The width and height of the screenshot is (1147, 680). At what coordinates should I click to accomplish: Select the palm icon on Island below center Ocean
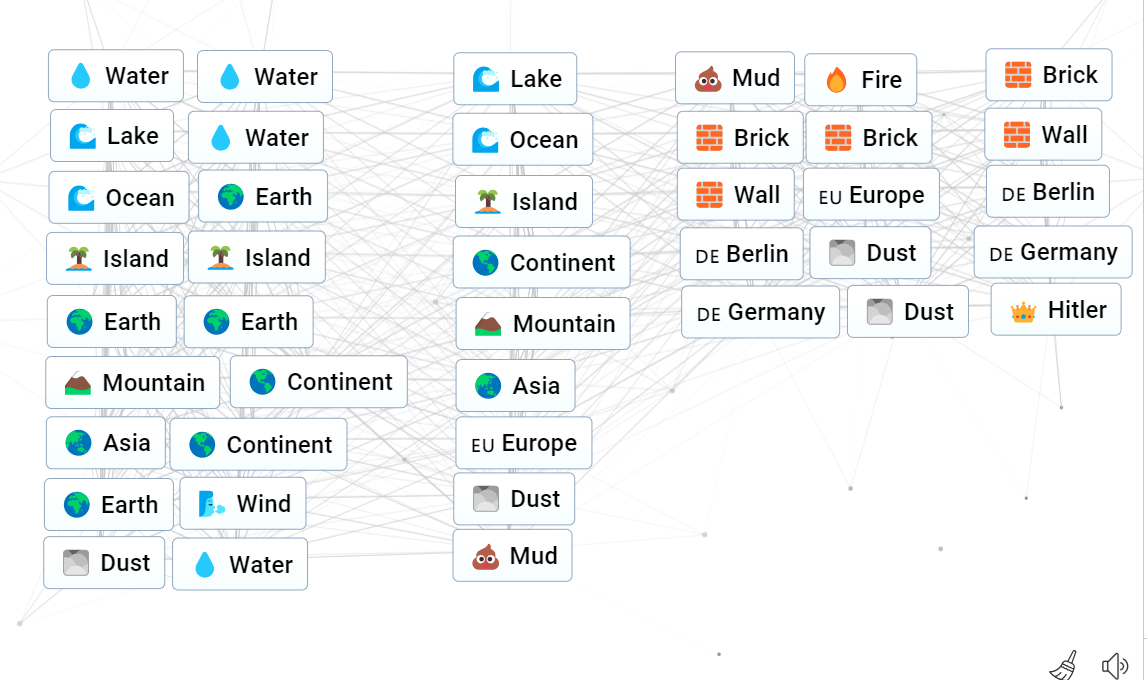tap(488, 201)
